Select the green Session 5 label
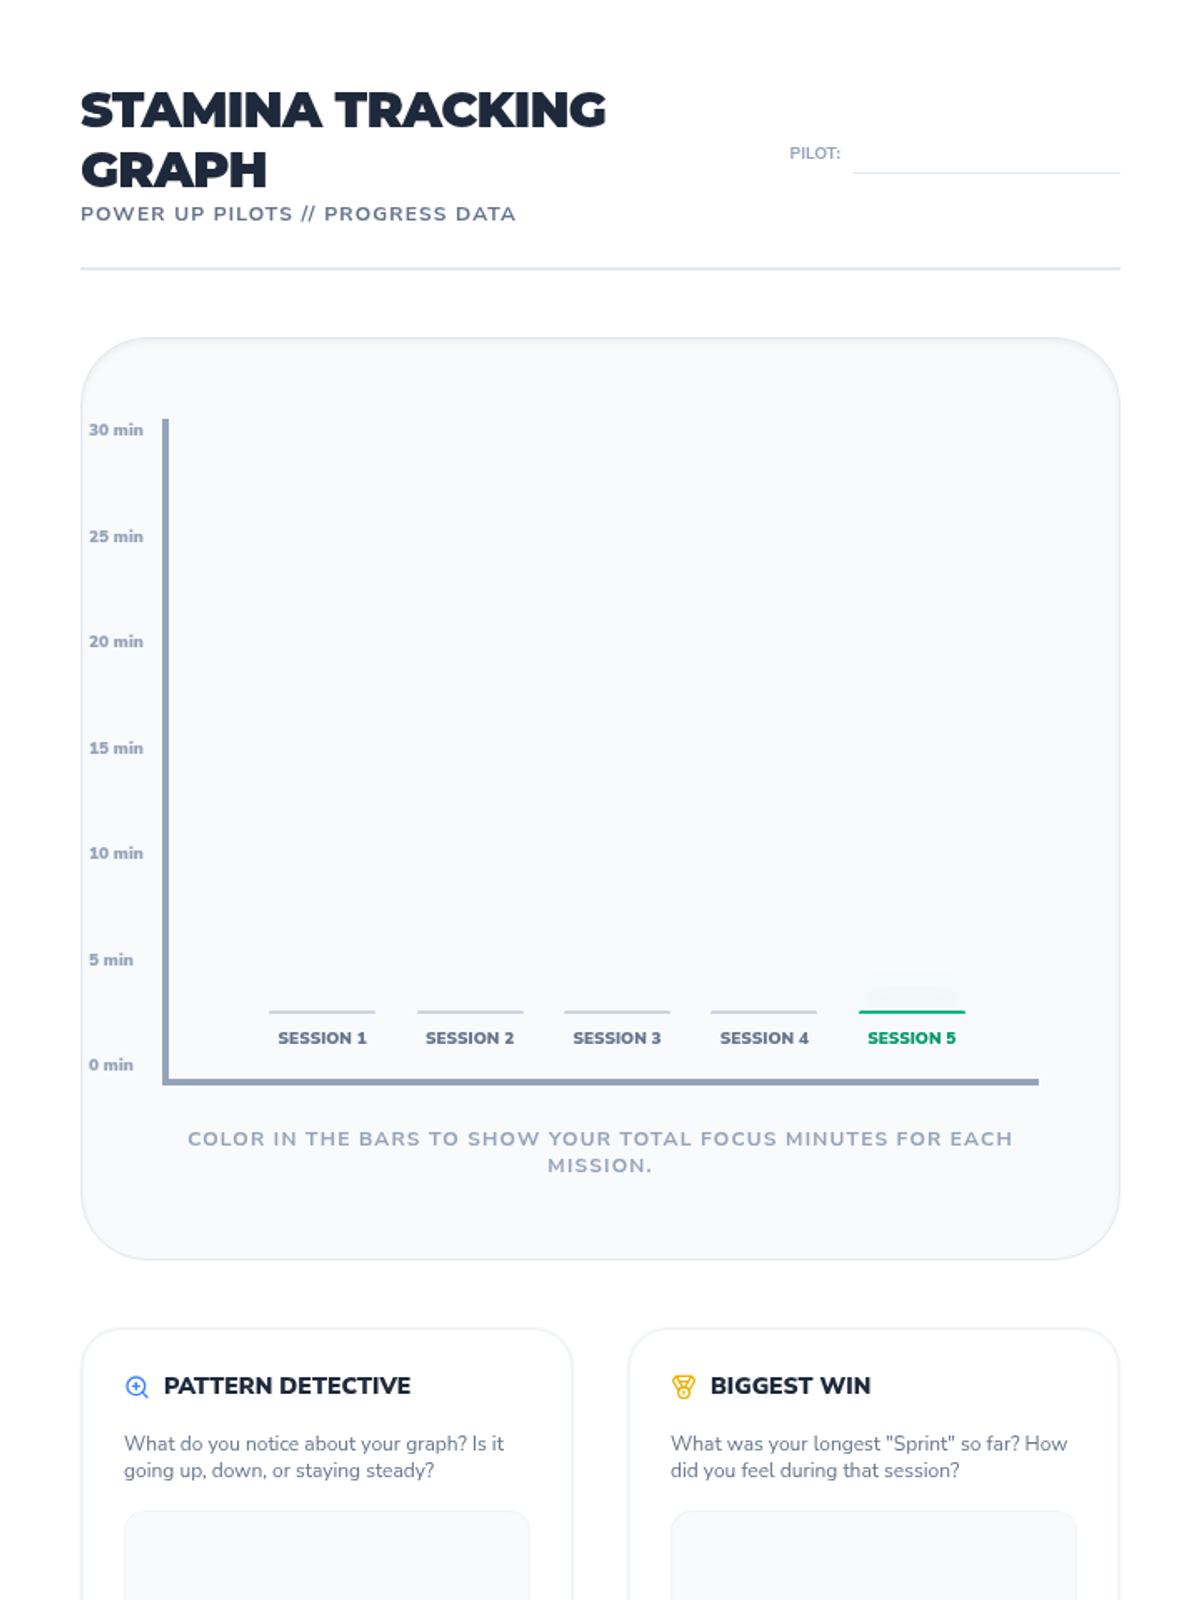Image resolution: width=1200 pixels, height=1600 pixels. (x=912, y=1038)
